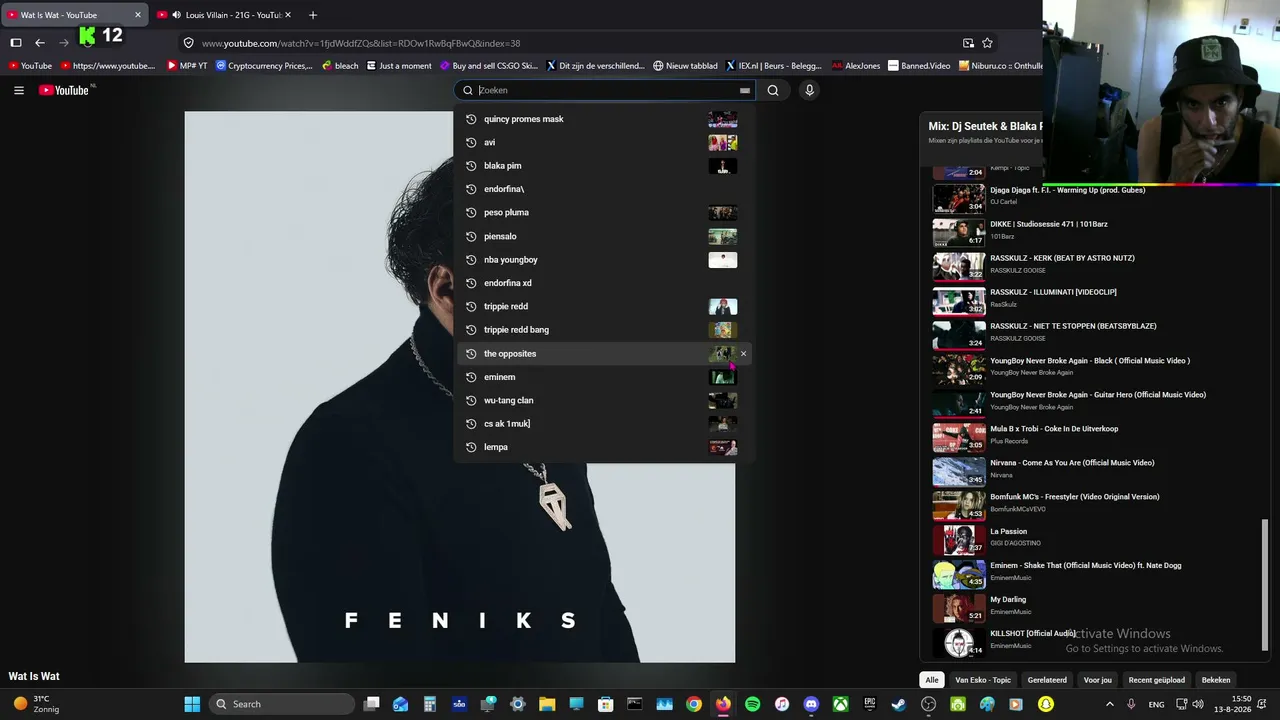The width and height of the screenshot is (1280, 720).
Task: Play 'La Passion' by Gigi D'Agostino
Action: (1095, 538)
